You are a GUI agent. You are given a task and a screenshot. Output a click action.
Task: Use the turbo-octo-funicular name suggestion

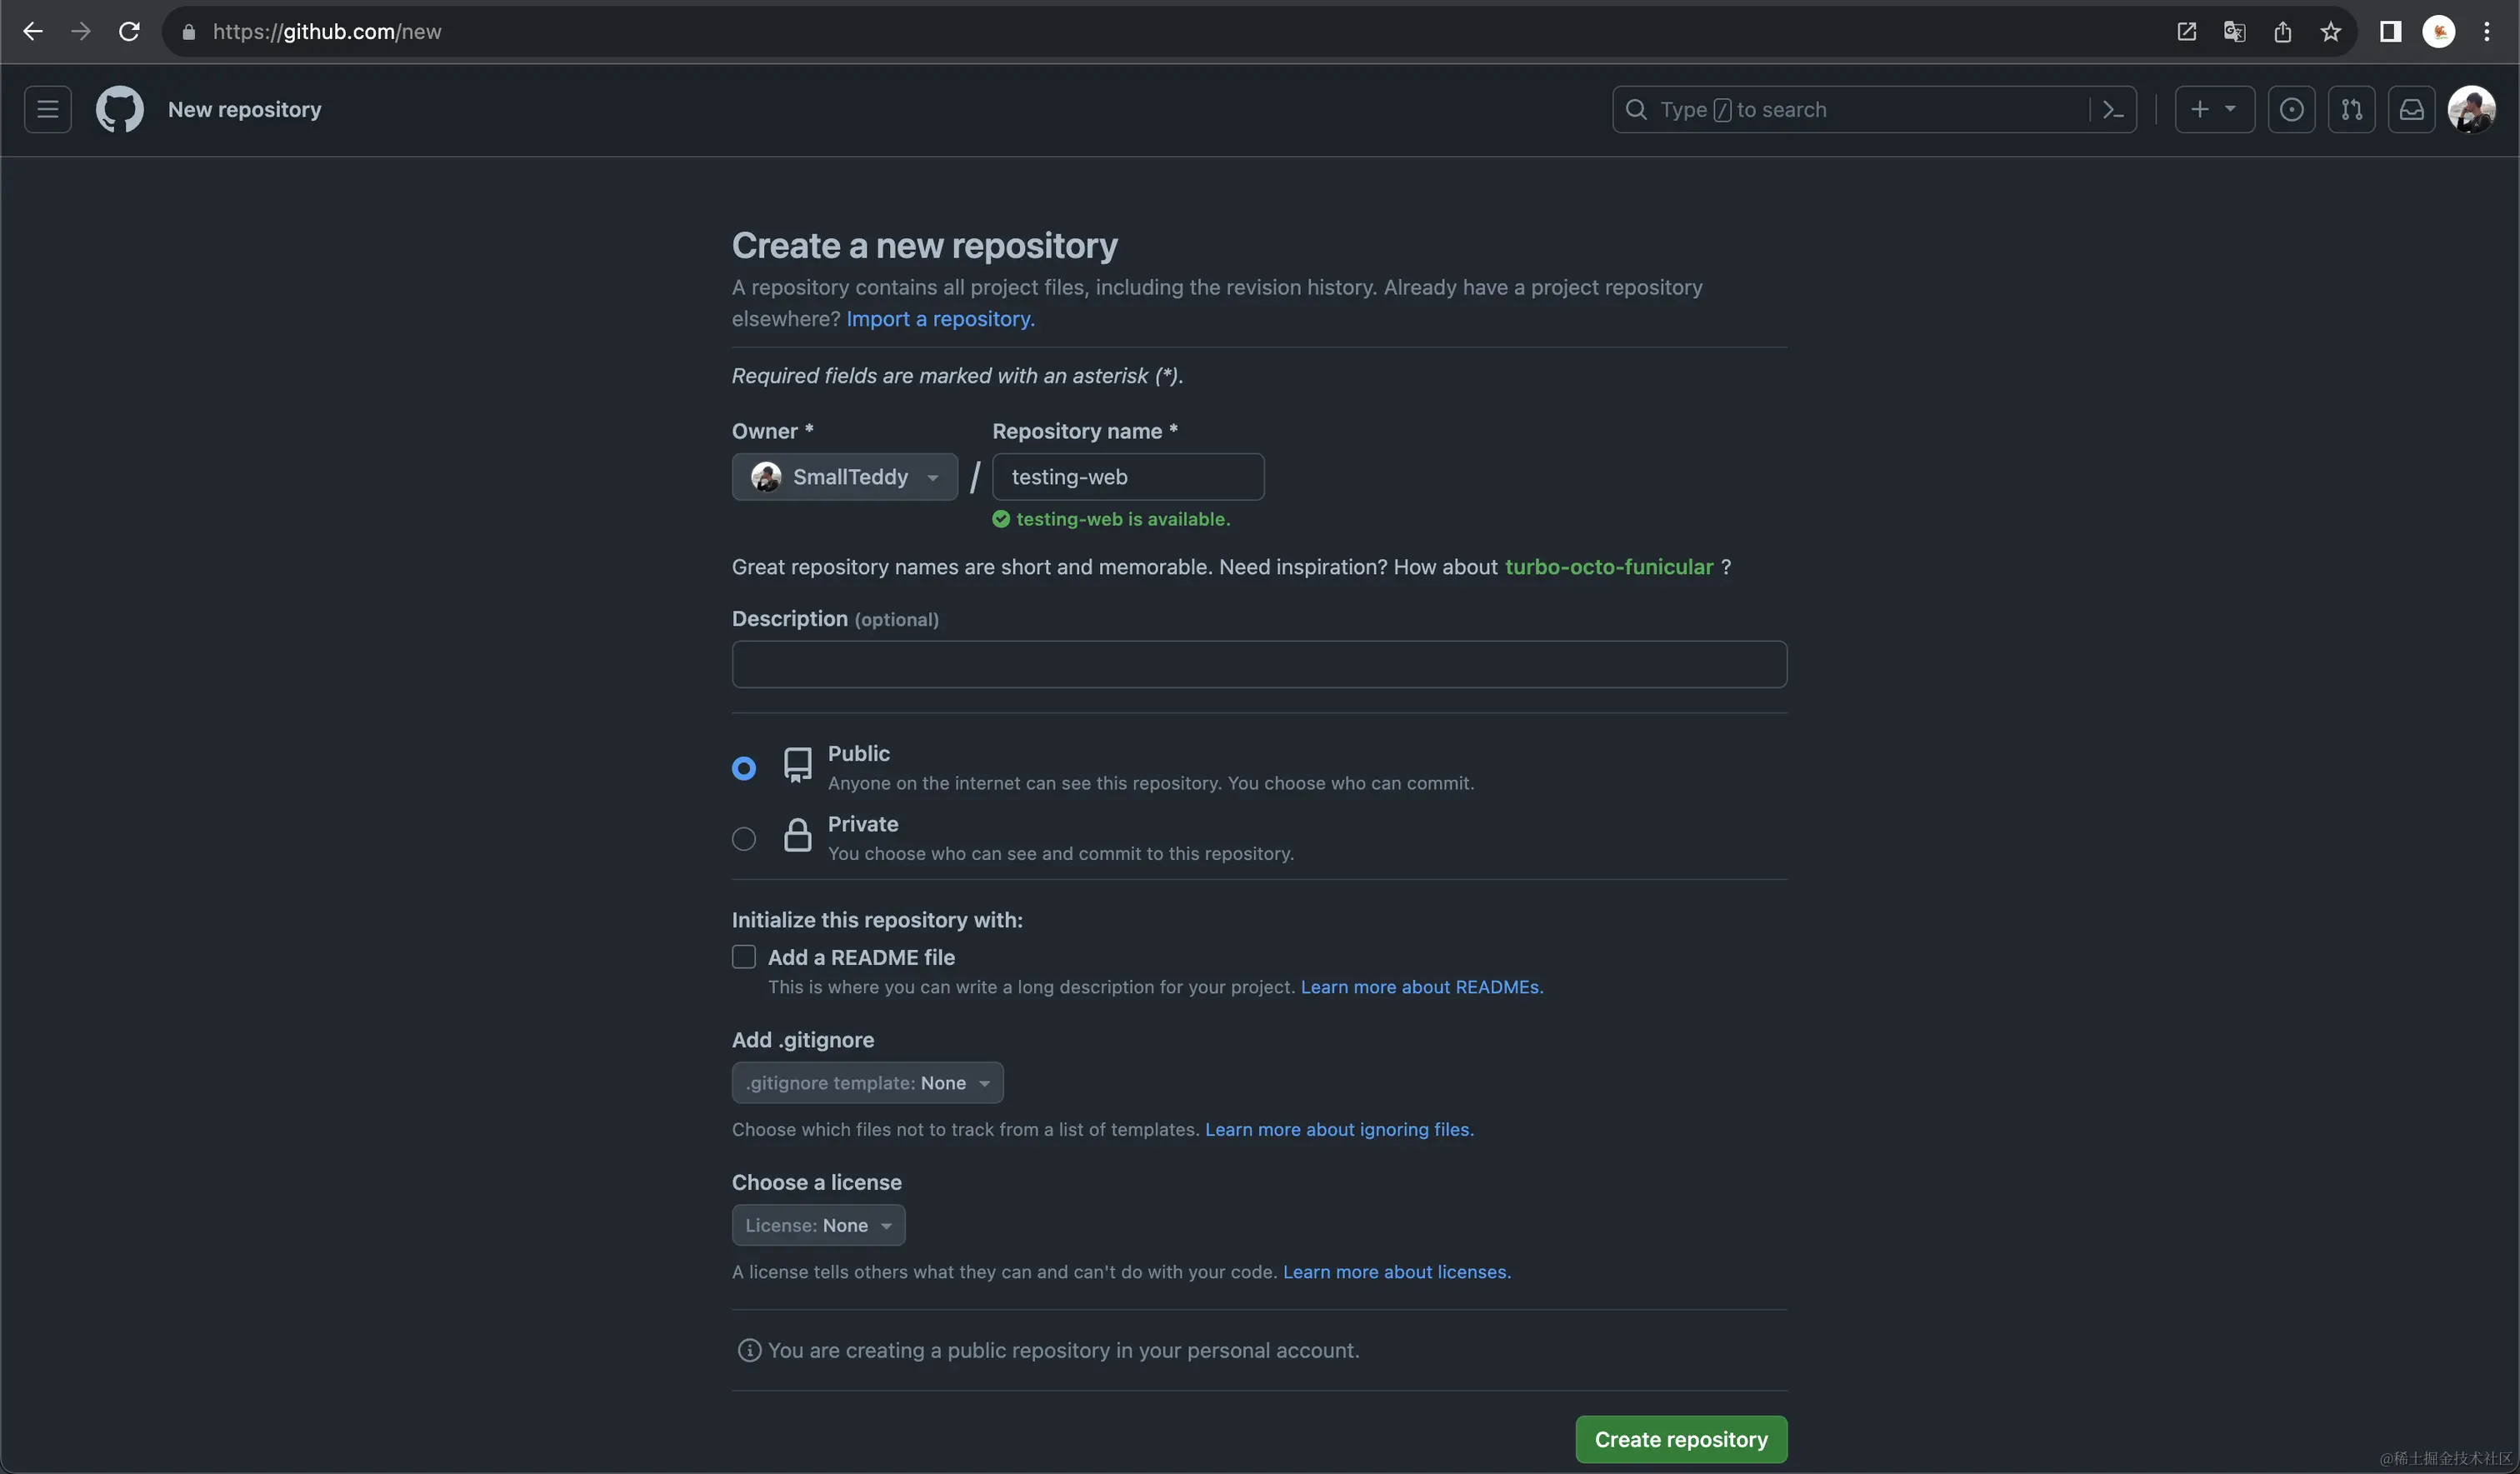tap(1608, 567)
